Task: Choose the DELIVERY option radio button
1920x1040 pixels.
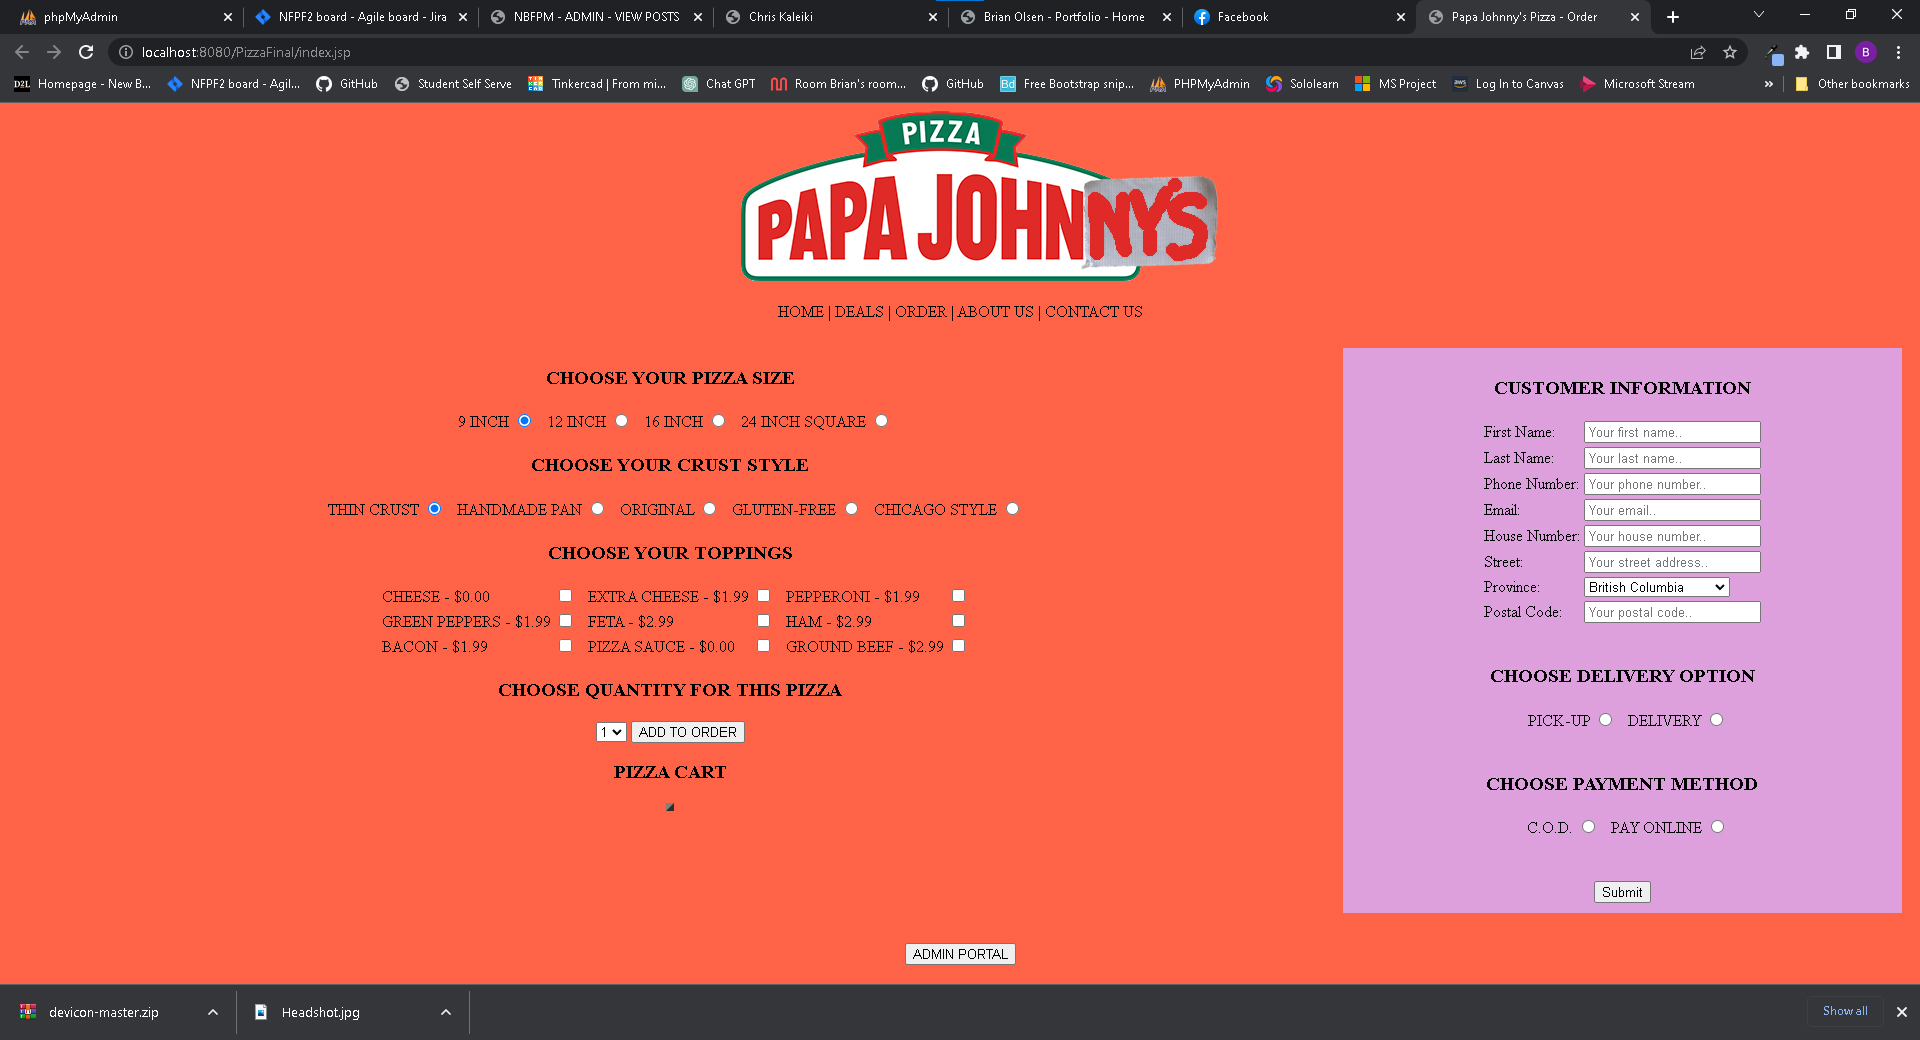Action: (x=1716, y=720)
